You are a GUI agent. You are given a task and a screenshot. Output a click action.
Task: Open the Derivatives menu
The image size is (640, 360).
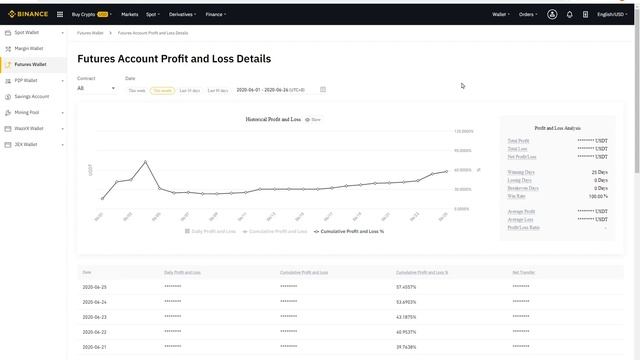(x=182, y=14)
